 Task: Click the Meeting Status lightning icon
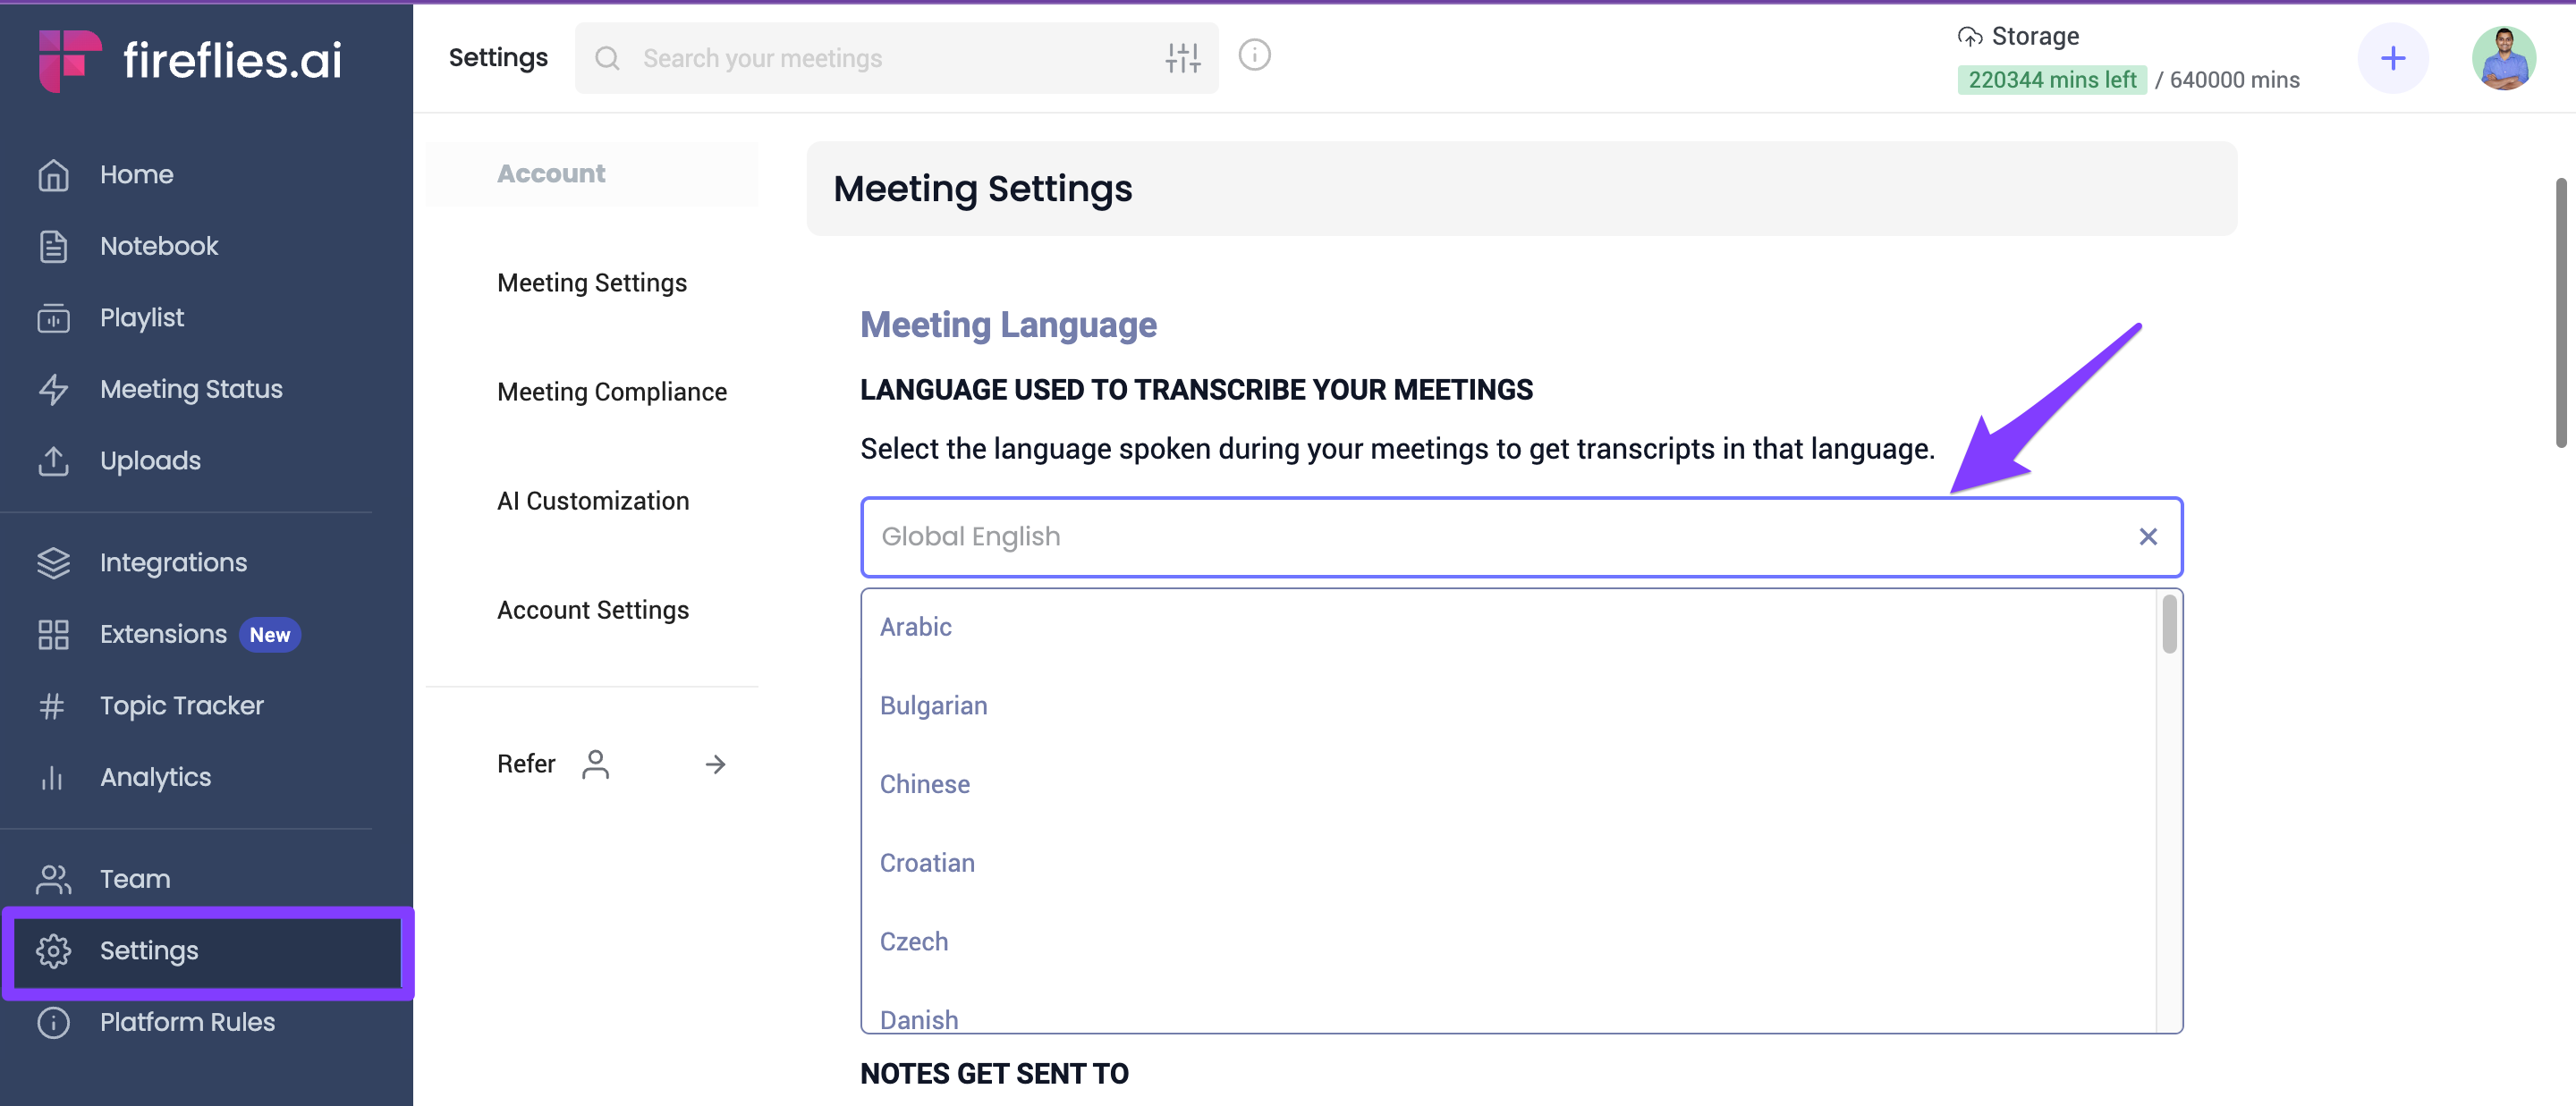[x=53, y=389]
